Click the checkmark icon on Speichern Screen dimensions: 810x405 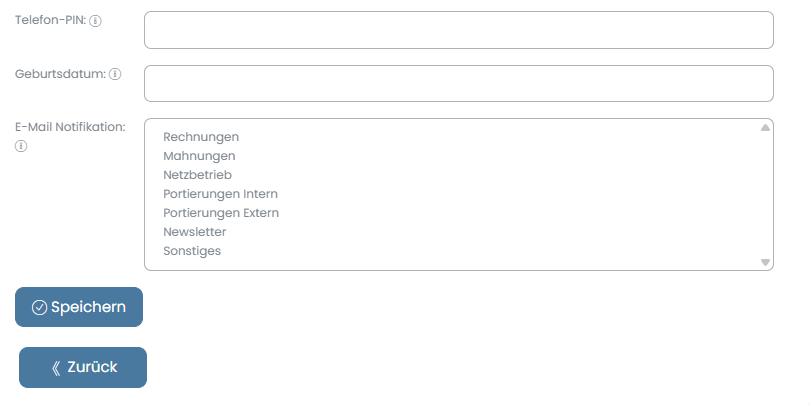point(39,307)
